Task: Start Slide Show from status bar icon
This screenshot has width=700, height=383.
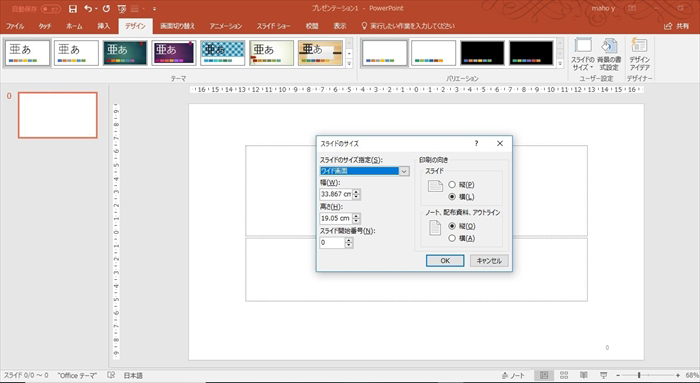Action: point(603,375)
